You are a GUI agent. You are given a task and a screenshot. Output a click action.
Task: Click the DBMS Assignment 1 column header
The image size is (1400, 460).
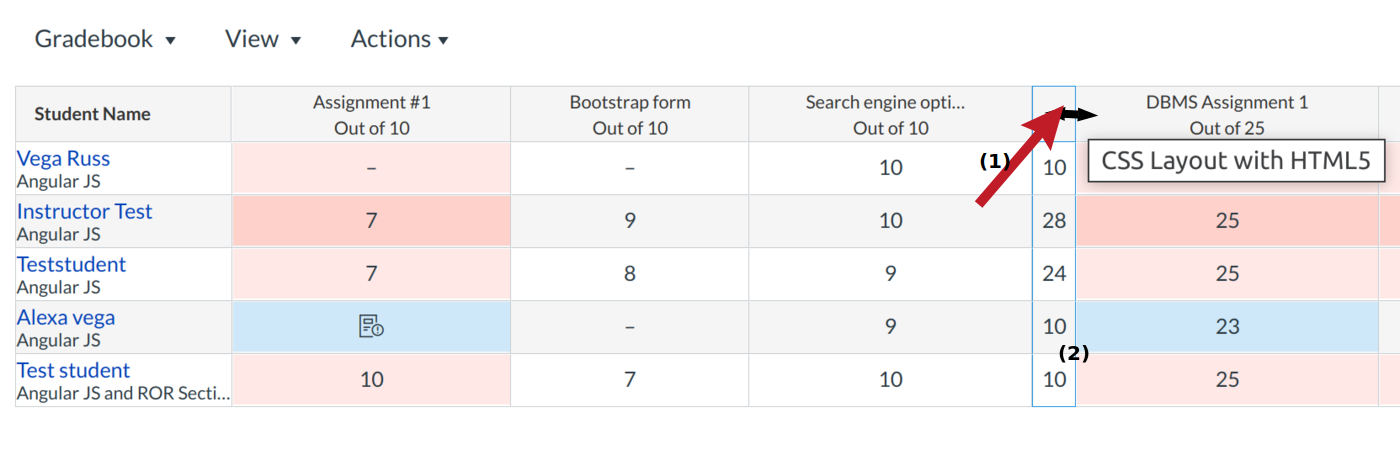pyautogui.click(x=1227, y=114)
